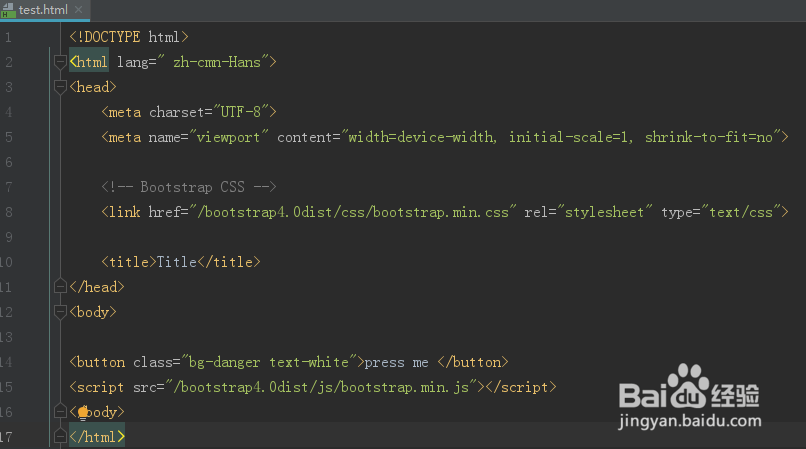
Task: Click line number 8 in the gutter
Action: (9, 212)
